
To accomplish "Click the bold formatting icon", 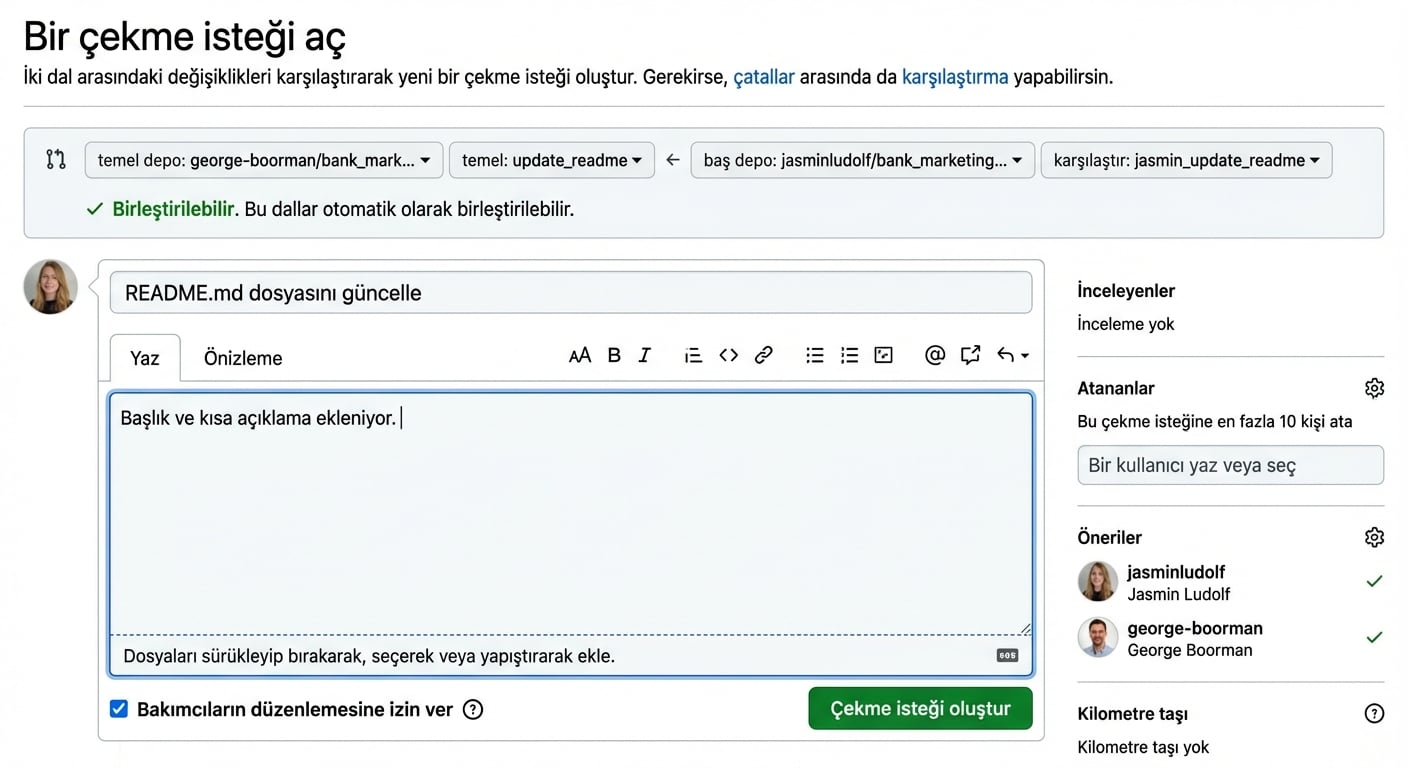I will (614, 355).
